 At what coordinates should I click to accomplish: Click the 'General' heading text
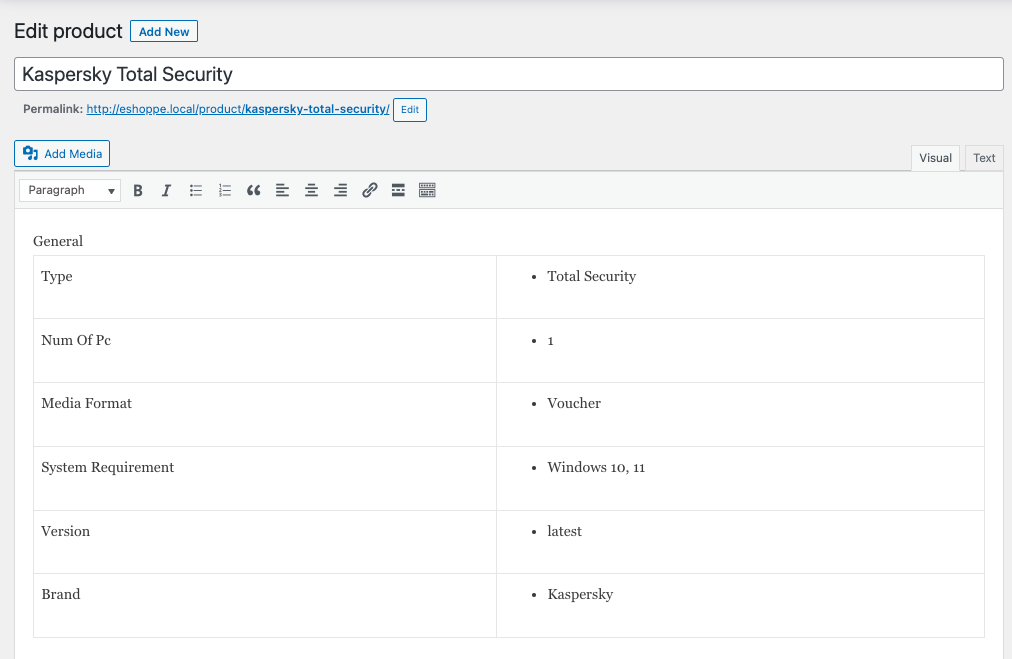point(58,241)
